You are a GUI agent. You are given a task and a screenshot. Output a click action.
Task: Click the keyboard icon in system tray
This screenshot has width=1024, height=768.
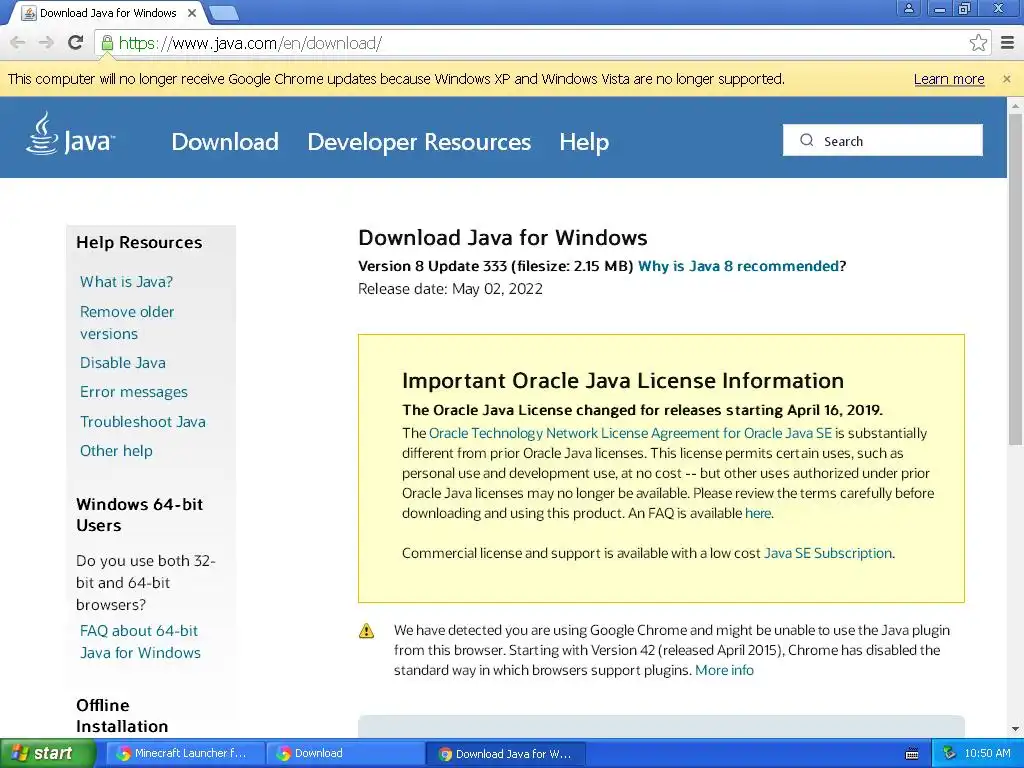(x=912, y=754)
